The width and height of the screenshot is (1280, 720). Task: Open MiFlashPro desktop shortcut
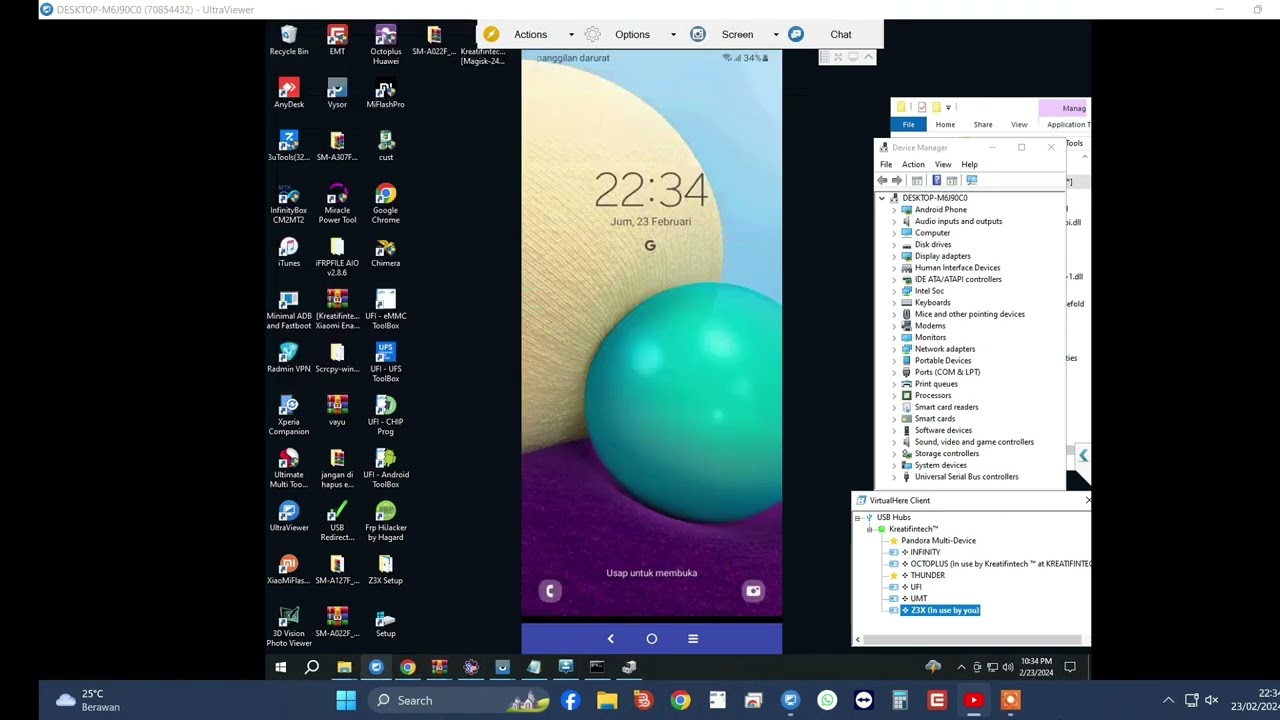tap(385, 94)
